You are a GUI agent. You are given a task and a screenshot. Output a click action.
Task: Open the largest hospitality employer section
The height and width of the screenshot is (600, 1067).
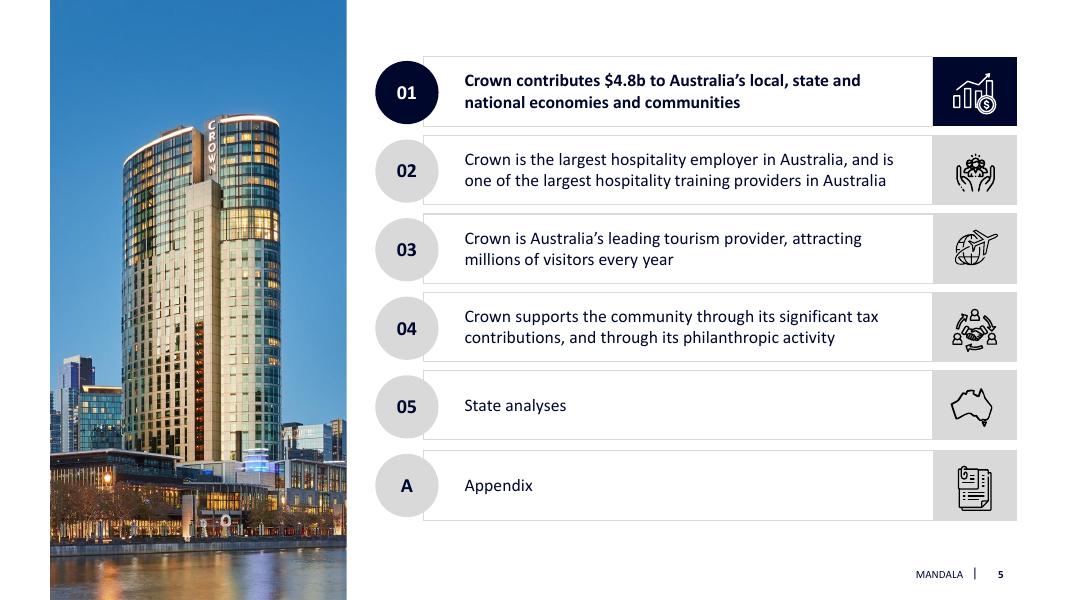[678, 170]
